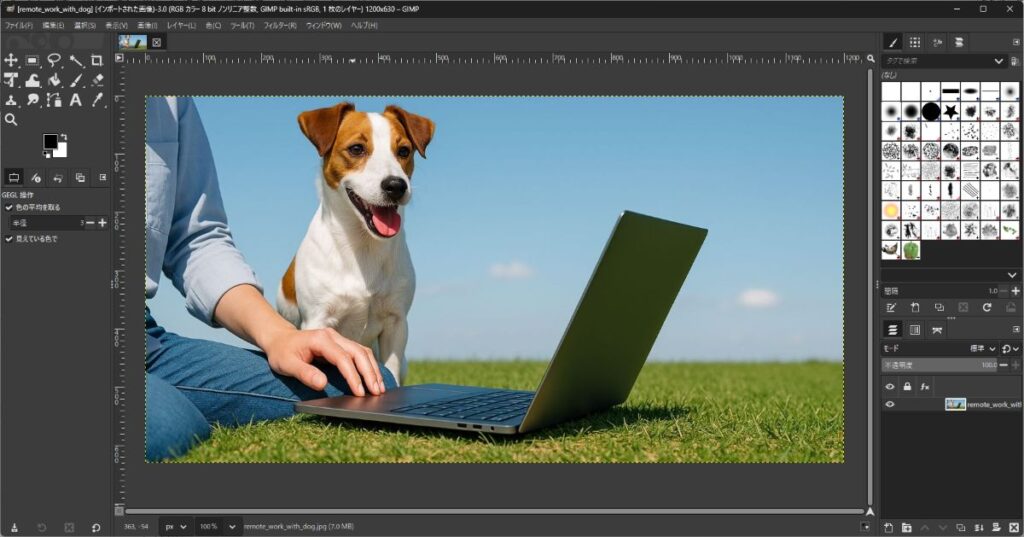Open the フィルター menu
1024x537 pixels.
[x=281, y=25]
